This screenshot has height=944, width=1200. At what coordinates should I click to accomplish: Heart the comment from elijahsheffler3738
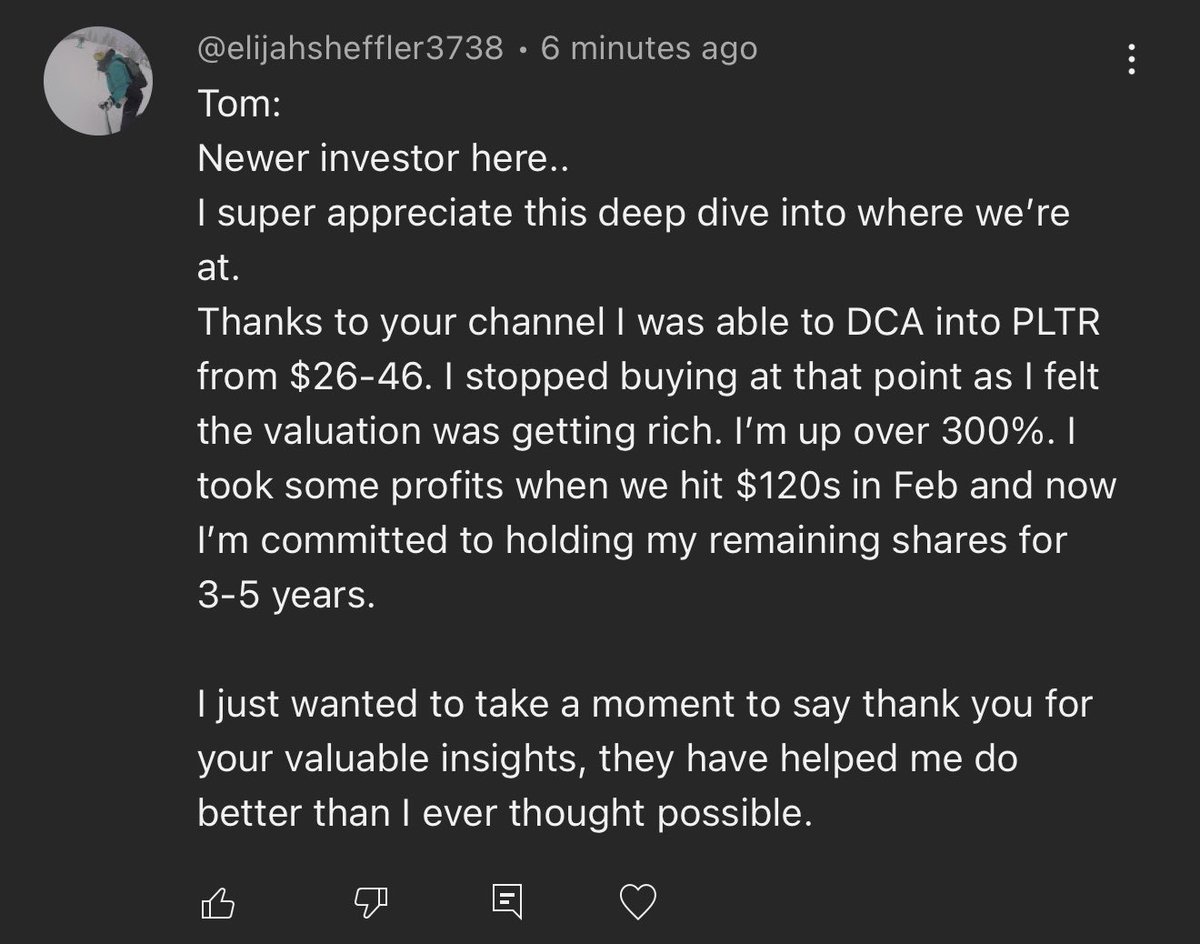tap(638, 903)
